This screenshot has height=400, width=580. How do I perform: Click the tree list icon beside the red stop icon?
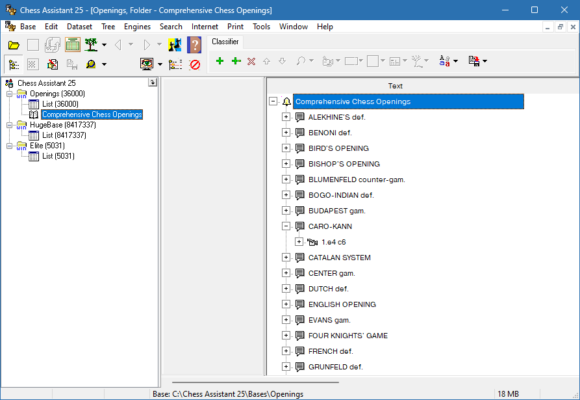coord(175,65)
